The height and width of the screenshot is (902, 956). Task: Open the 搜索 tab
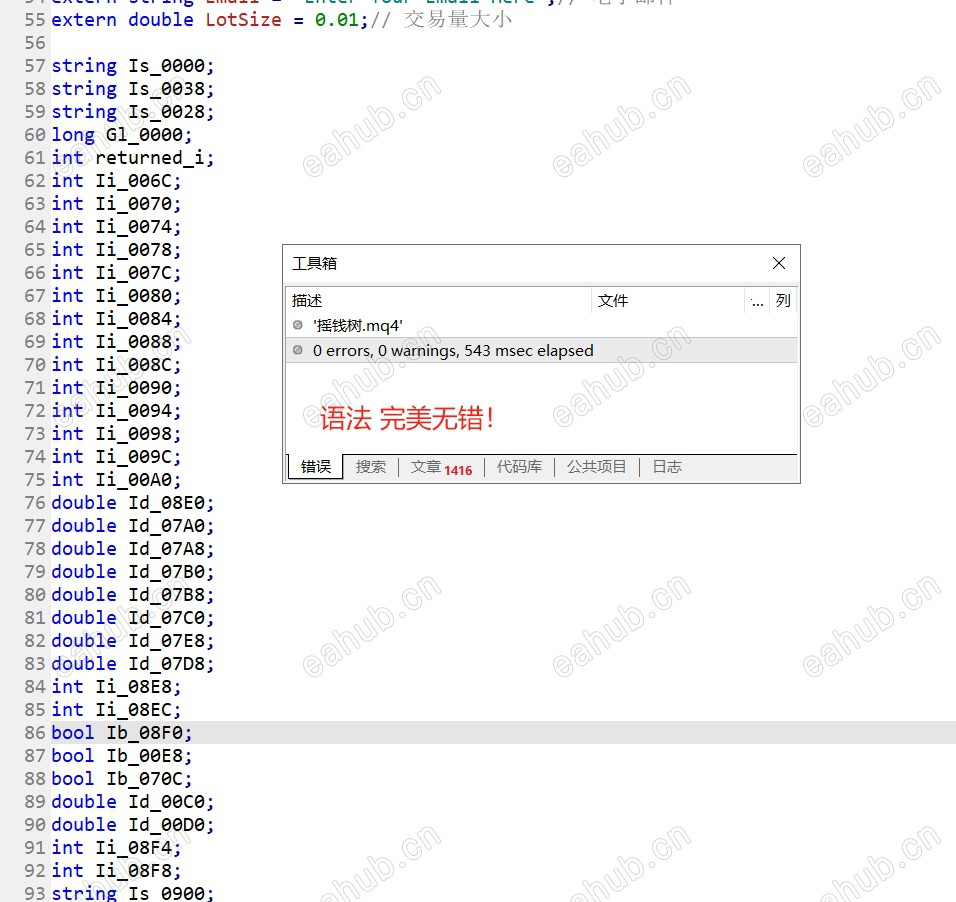pyautogui.click(x=371, y=467)
